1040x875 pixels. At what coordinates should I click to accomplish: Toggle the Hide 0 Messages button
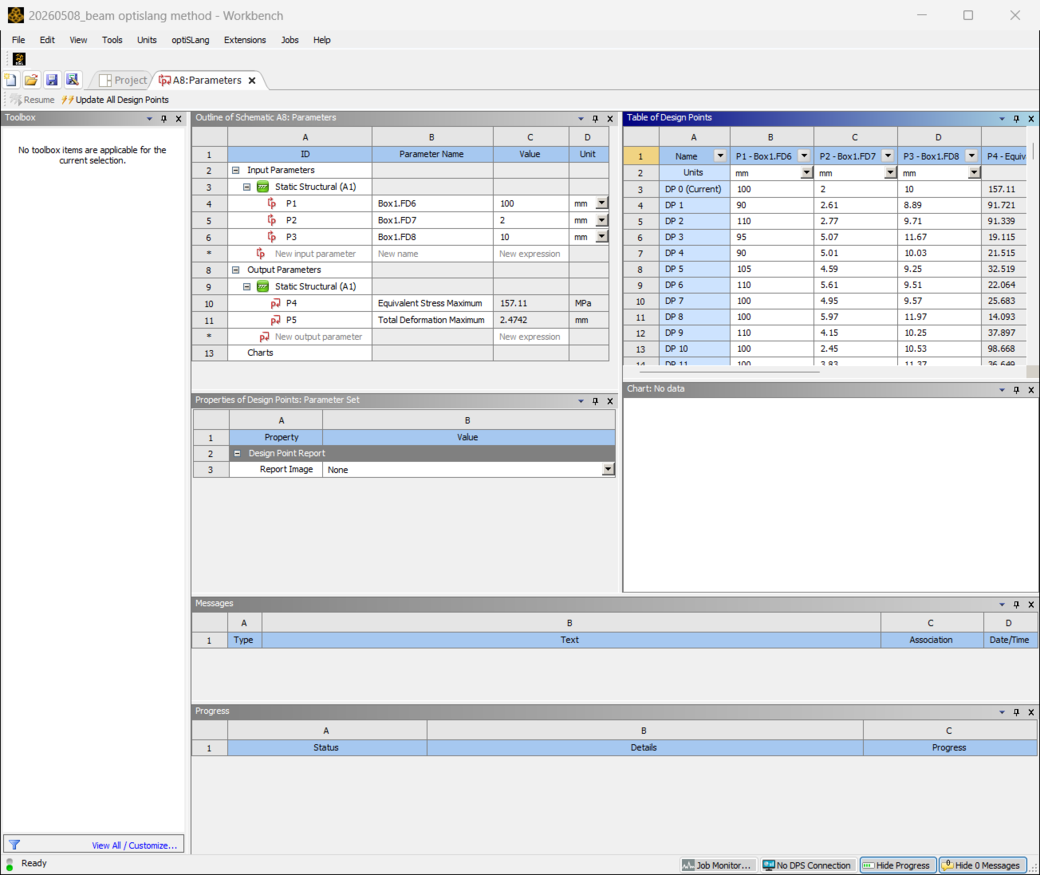click(983, 865)
